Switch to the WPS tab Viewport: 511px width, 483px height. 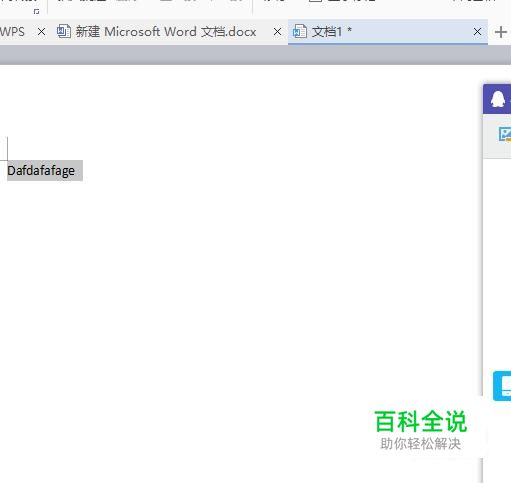tap(13, 32)
